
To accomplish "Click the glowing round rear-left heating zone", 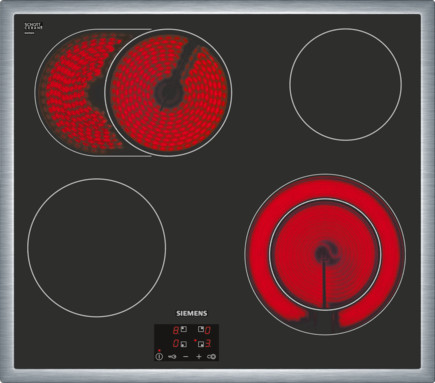I will pos(168,92).
